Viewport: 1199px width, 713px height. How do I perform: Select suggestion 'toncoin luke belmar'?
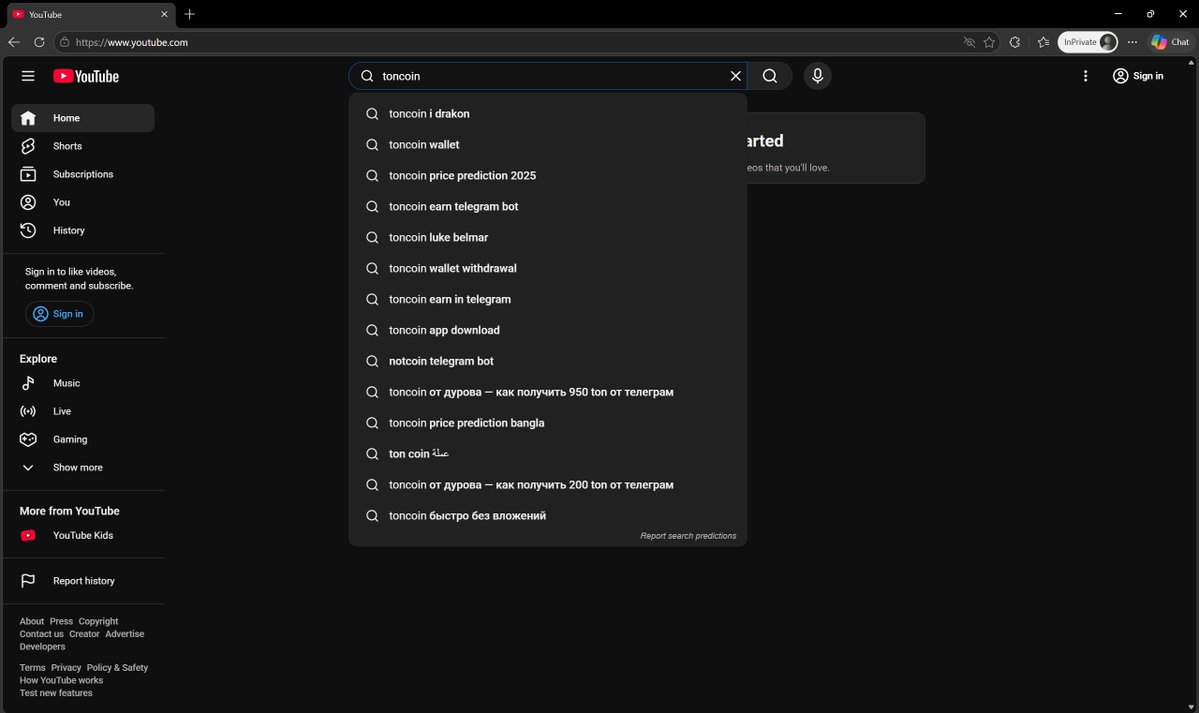548,237
